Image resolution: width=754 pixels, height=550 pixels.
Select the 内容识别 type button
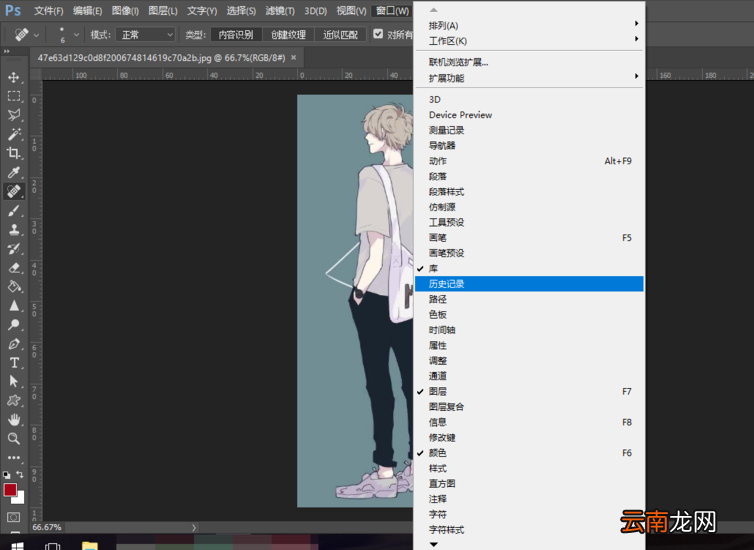click(236, 35)
